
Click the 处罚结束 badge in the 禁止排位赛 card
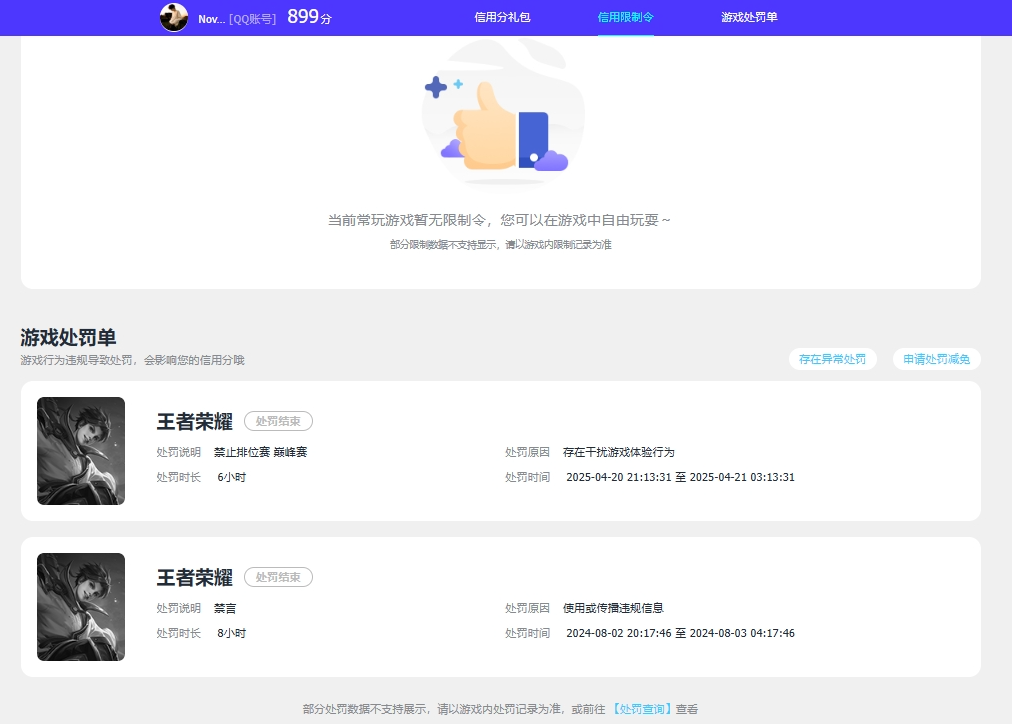point(278,421)
